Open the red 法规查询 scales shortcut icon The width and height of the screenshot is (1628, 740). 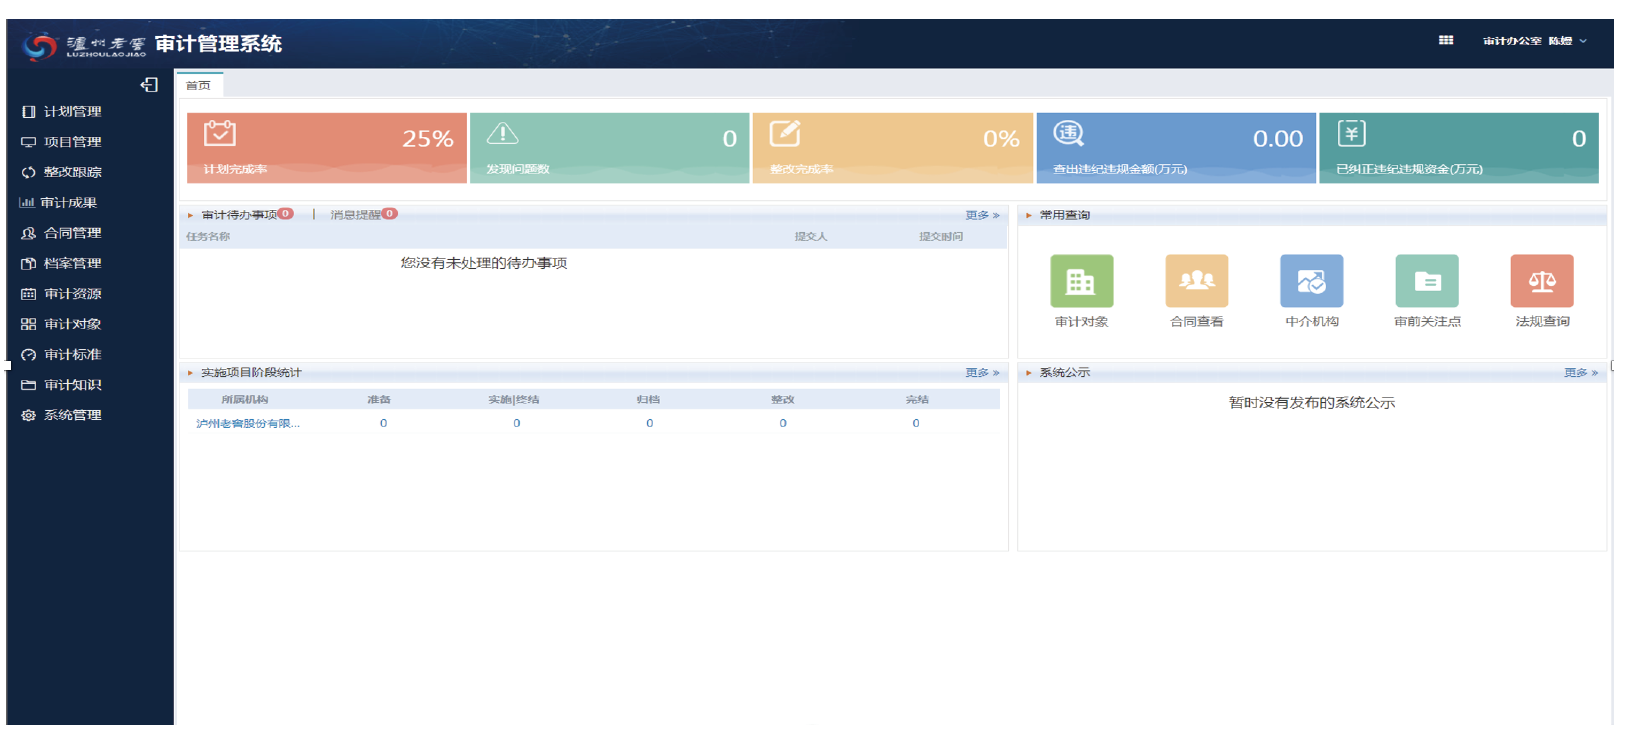[x=1542, y=281]
